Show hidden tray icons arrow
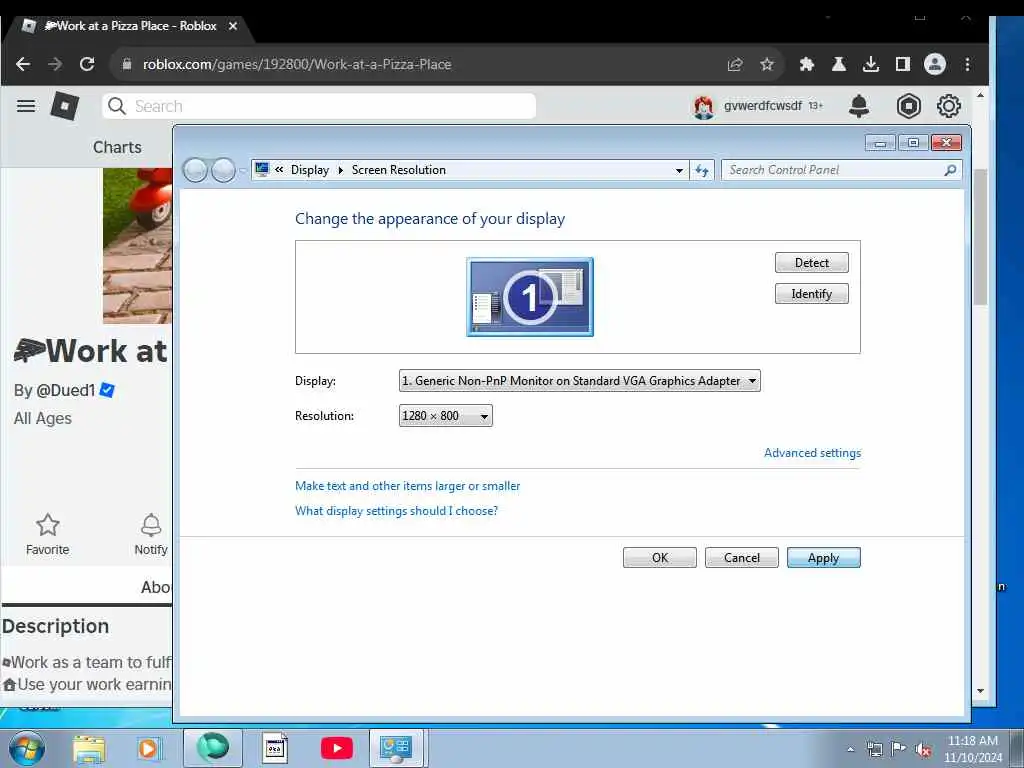This screenshot has width=1024, height=768. coord(850,750)
